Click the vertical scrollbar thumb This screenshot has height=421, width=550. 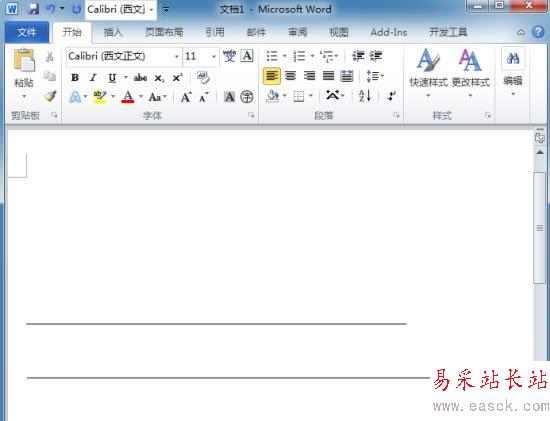539,228
